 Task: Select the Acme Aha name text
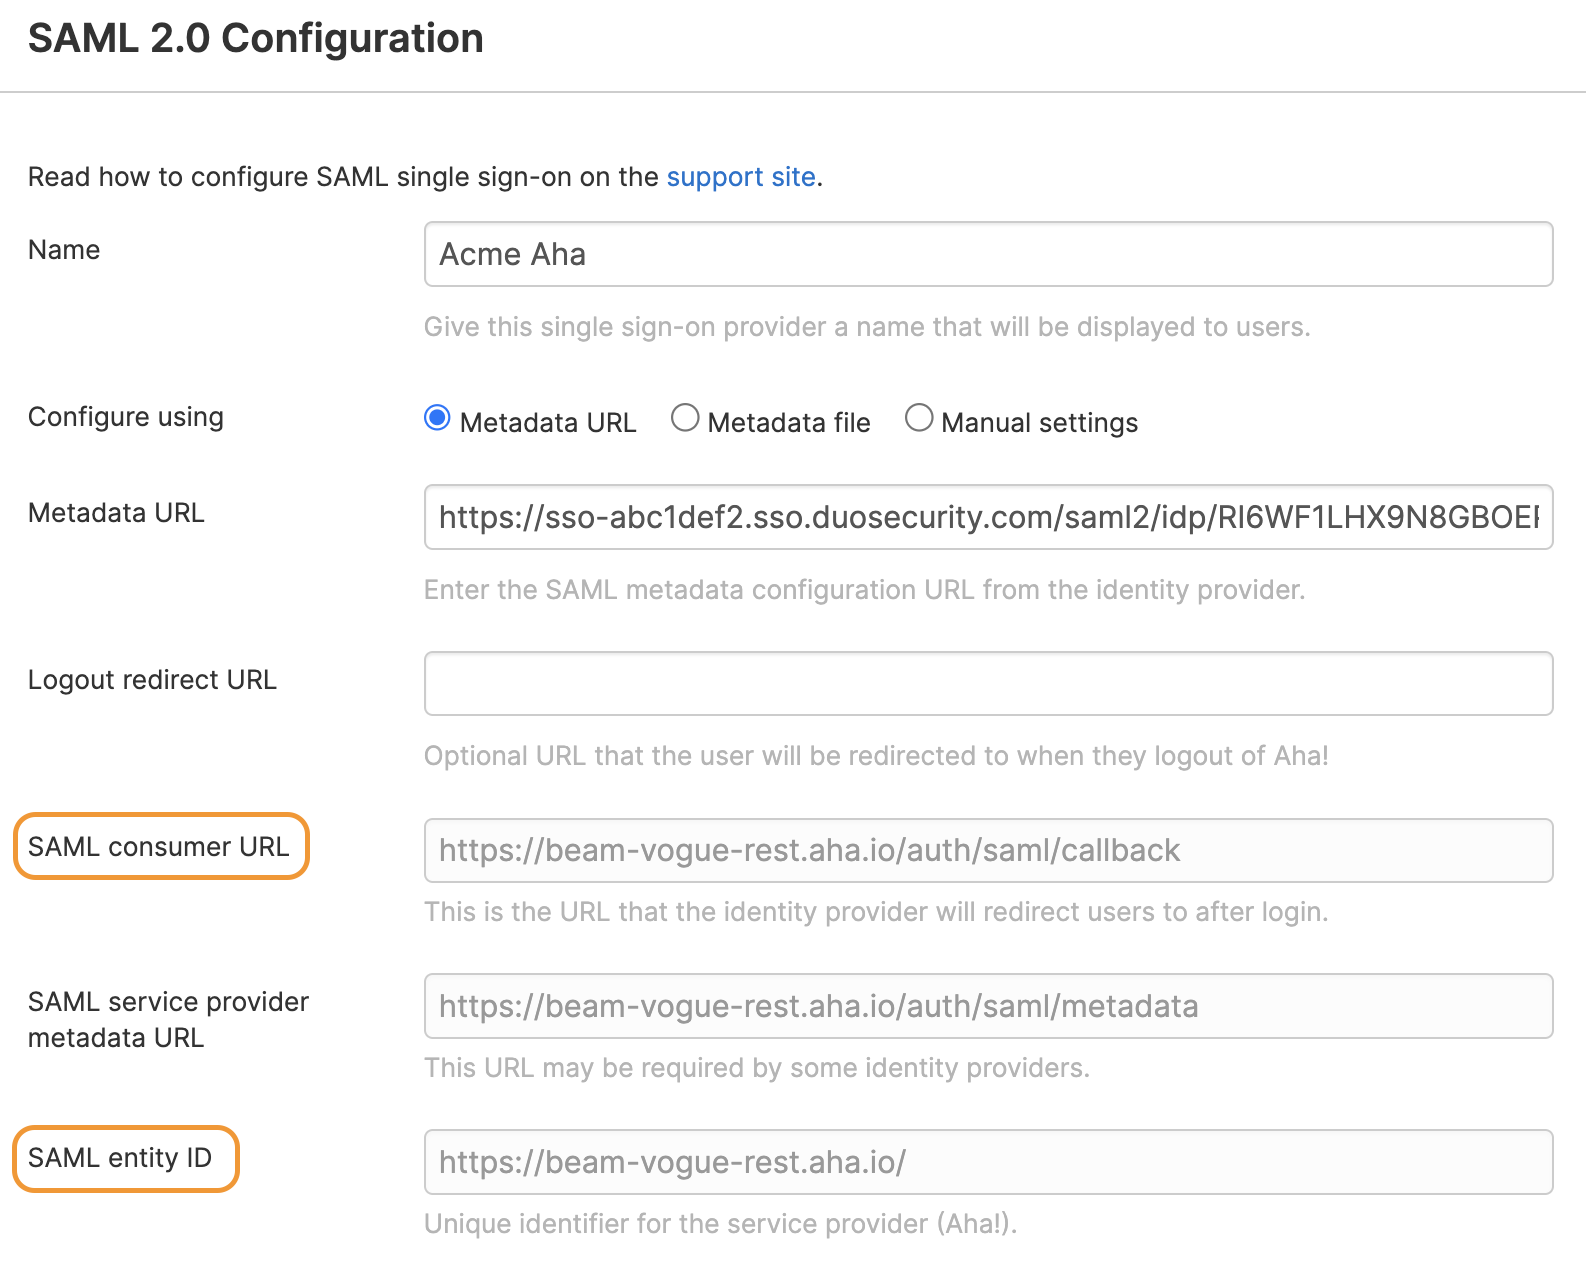[512, 254]
